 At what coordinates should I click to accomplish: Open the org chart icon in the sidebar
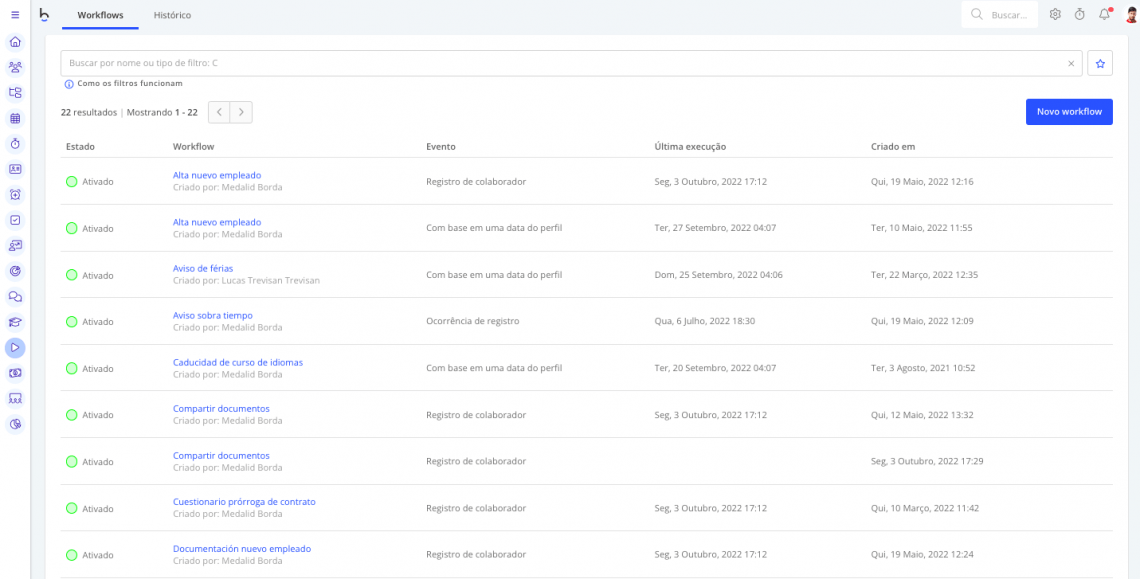(14, 91)
